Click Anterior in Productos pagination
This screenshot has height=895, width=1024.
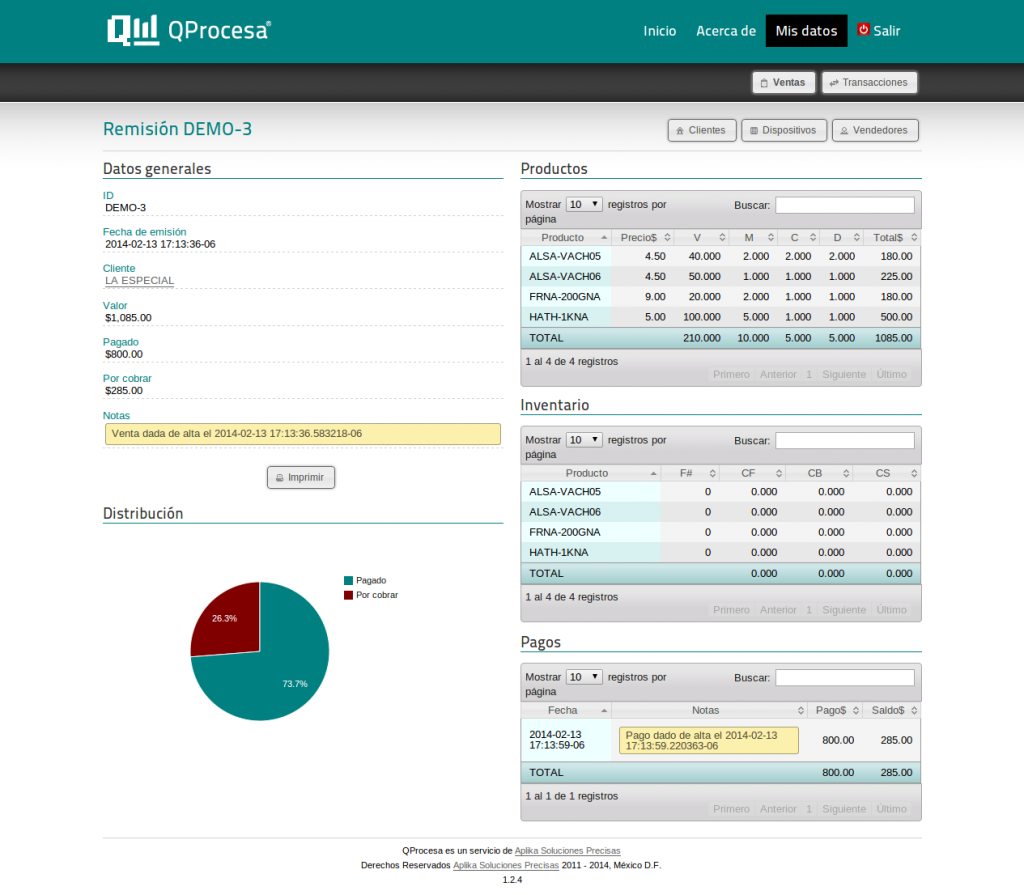[x=778, y=375]
